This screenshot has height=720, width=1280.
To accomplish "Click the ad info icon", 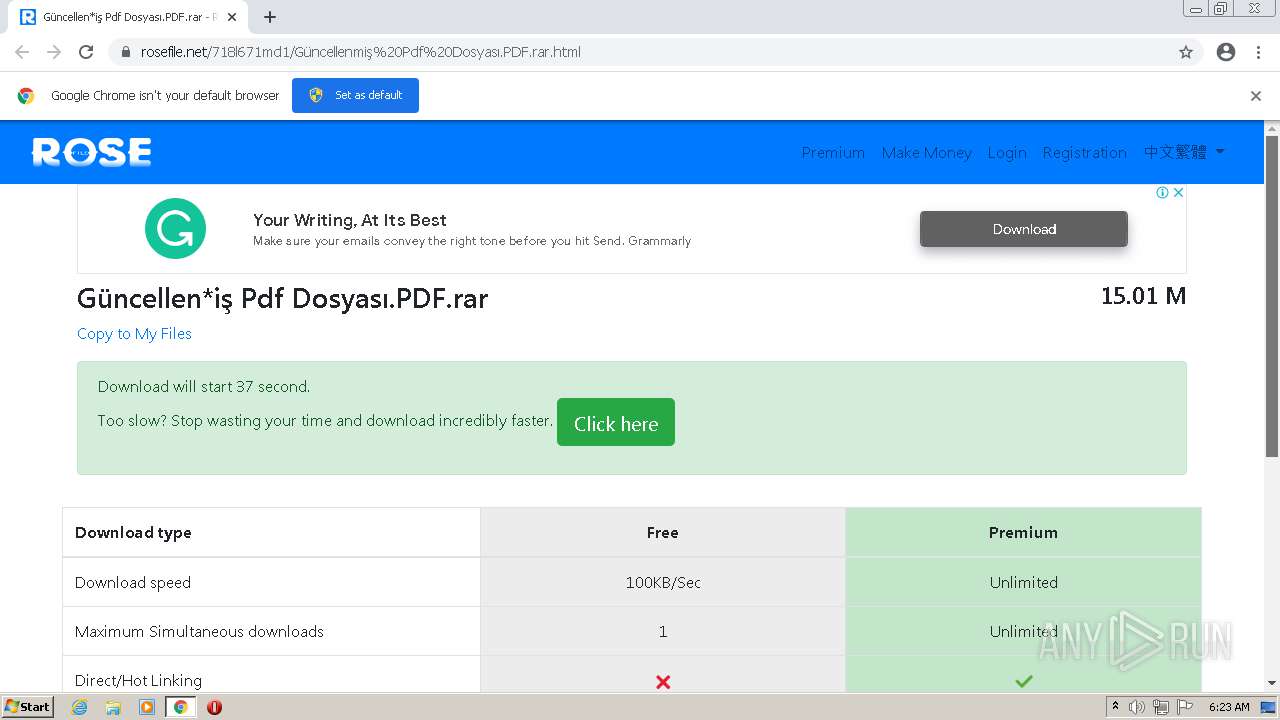I will [x=1163, y=192].
